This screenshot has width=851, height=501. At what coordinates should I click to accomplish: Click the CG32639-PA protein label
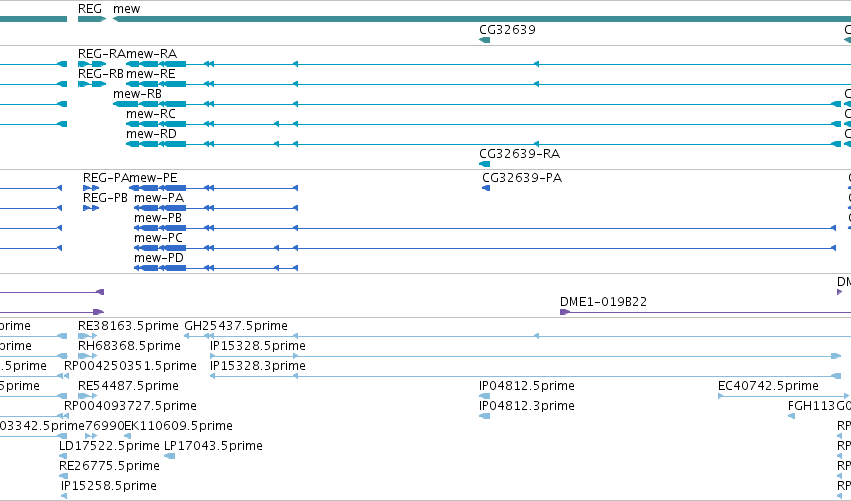pos(522,177)
